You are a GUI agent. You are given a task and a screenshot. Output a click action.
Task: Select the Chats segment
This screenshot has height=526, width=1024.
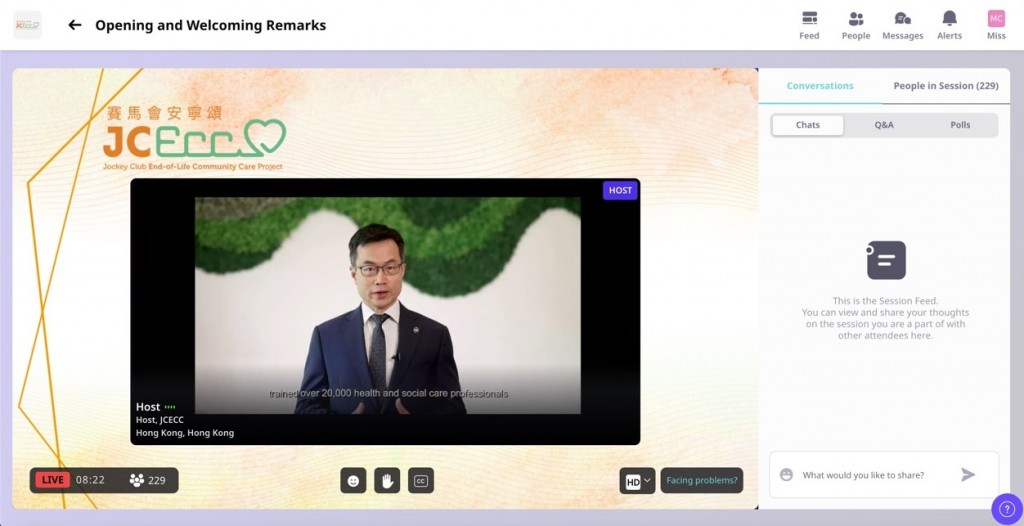coord(808,125)
